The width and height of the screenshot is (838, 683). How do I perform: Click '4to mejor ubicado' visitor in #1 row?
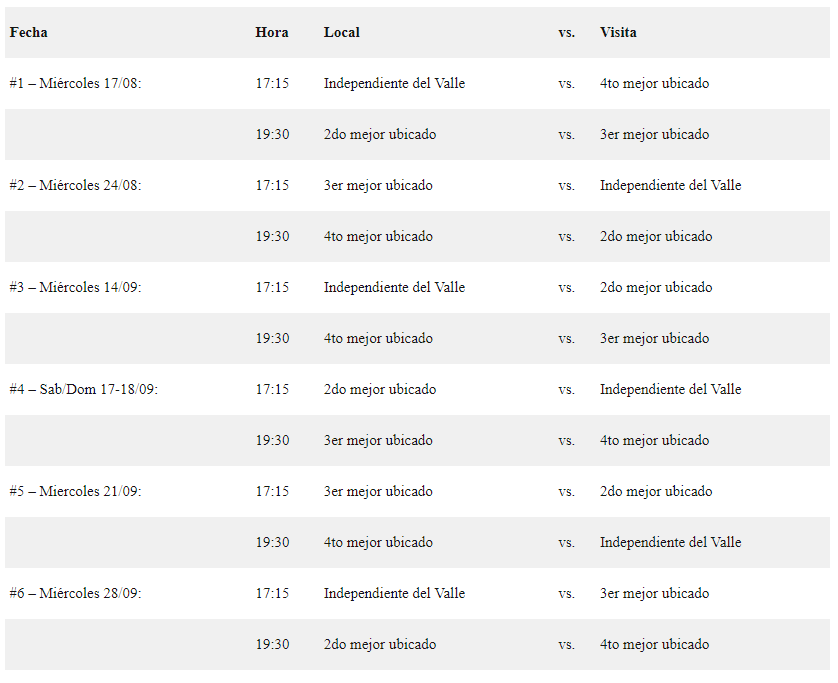click(654, 83)
